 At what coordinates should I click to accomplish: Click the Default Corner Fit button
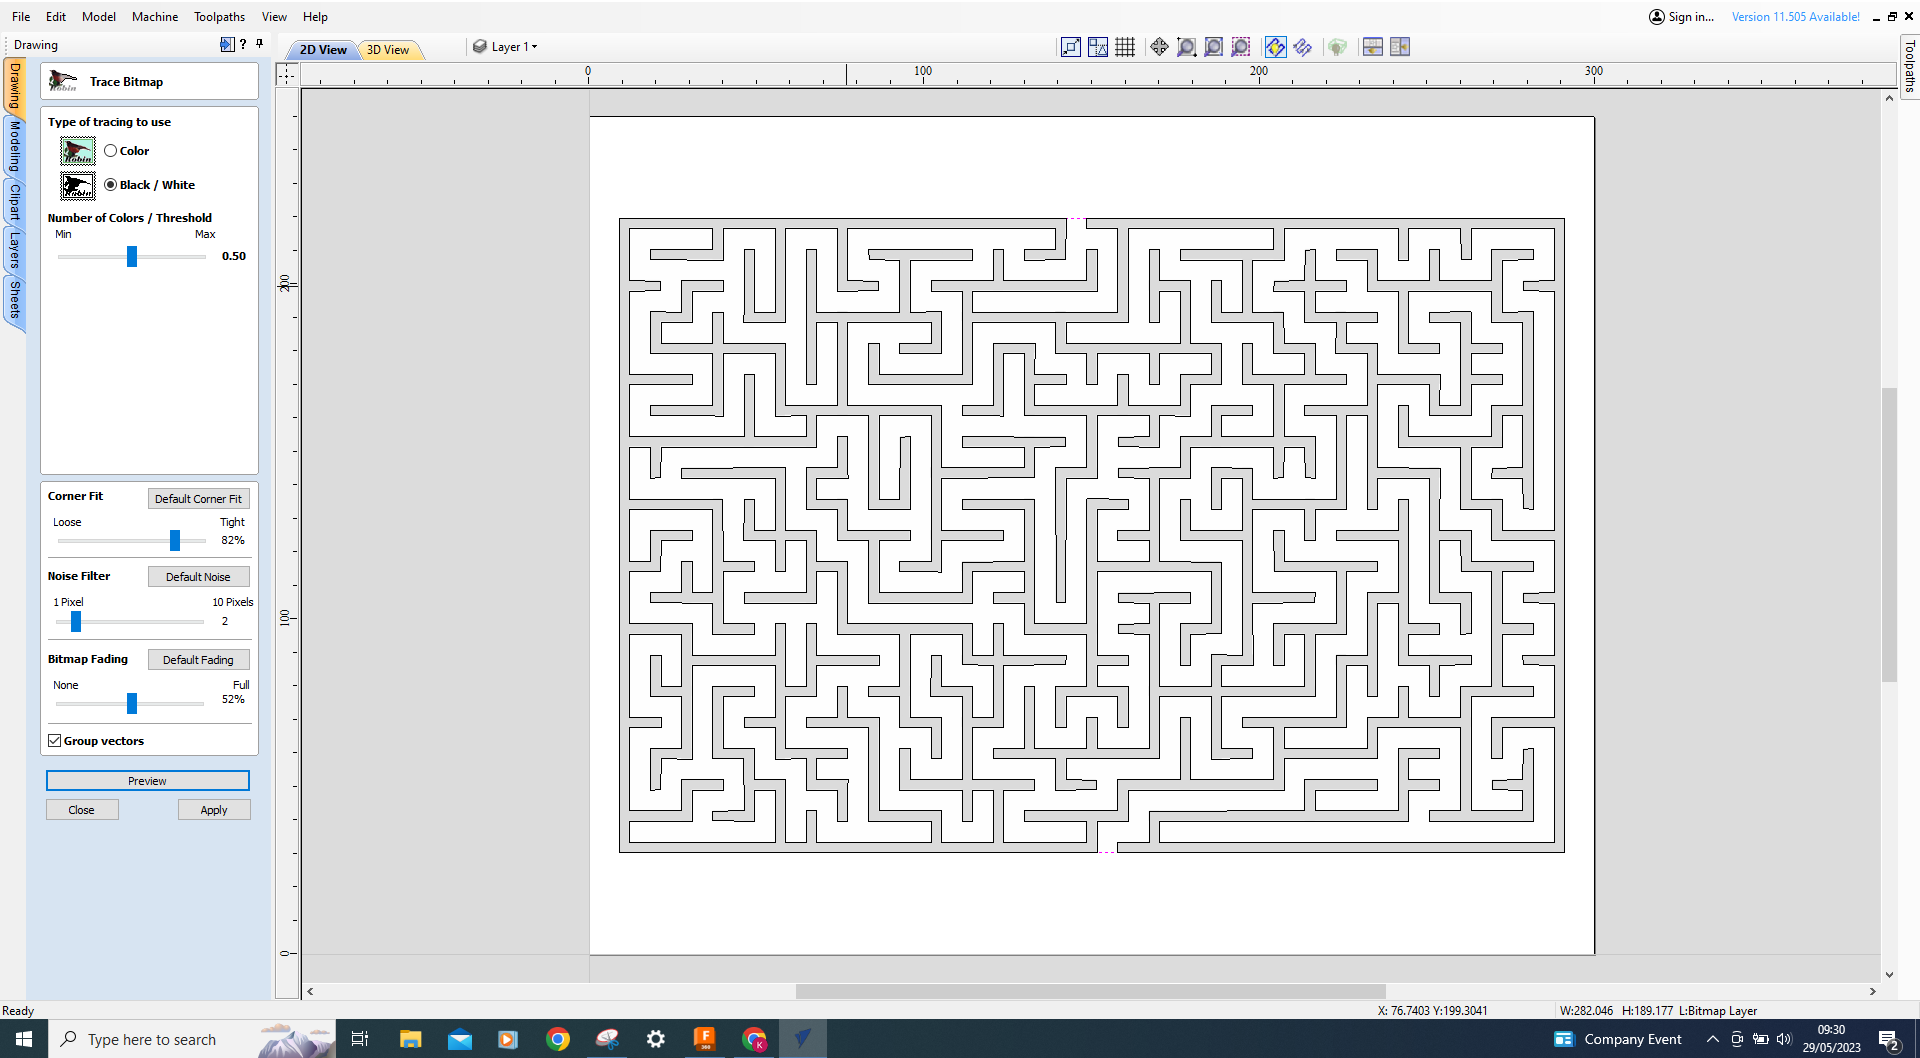[198, 499]
